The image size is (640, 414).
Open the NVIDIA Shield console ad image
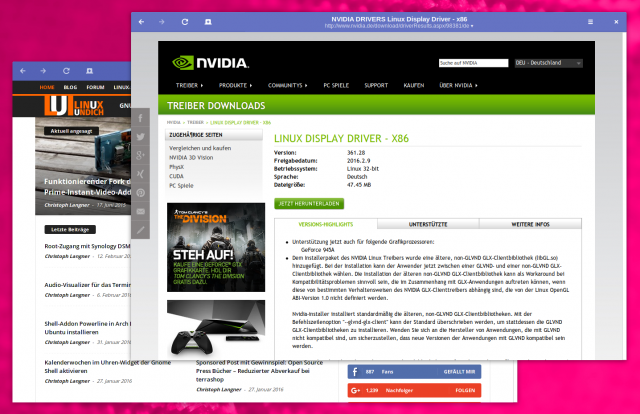pyautogui.click(x=216, y=329)
